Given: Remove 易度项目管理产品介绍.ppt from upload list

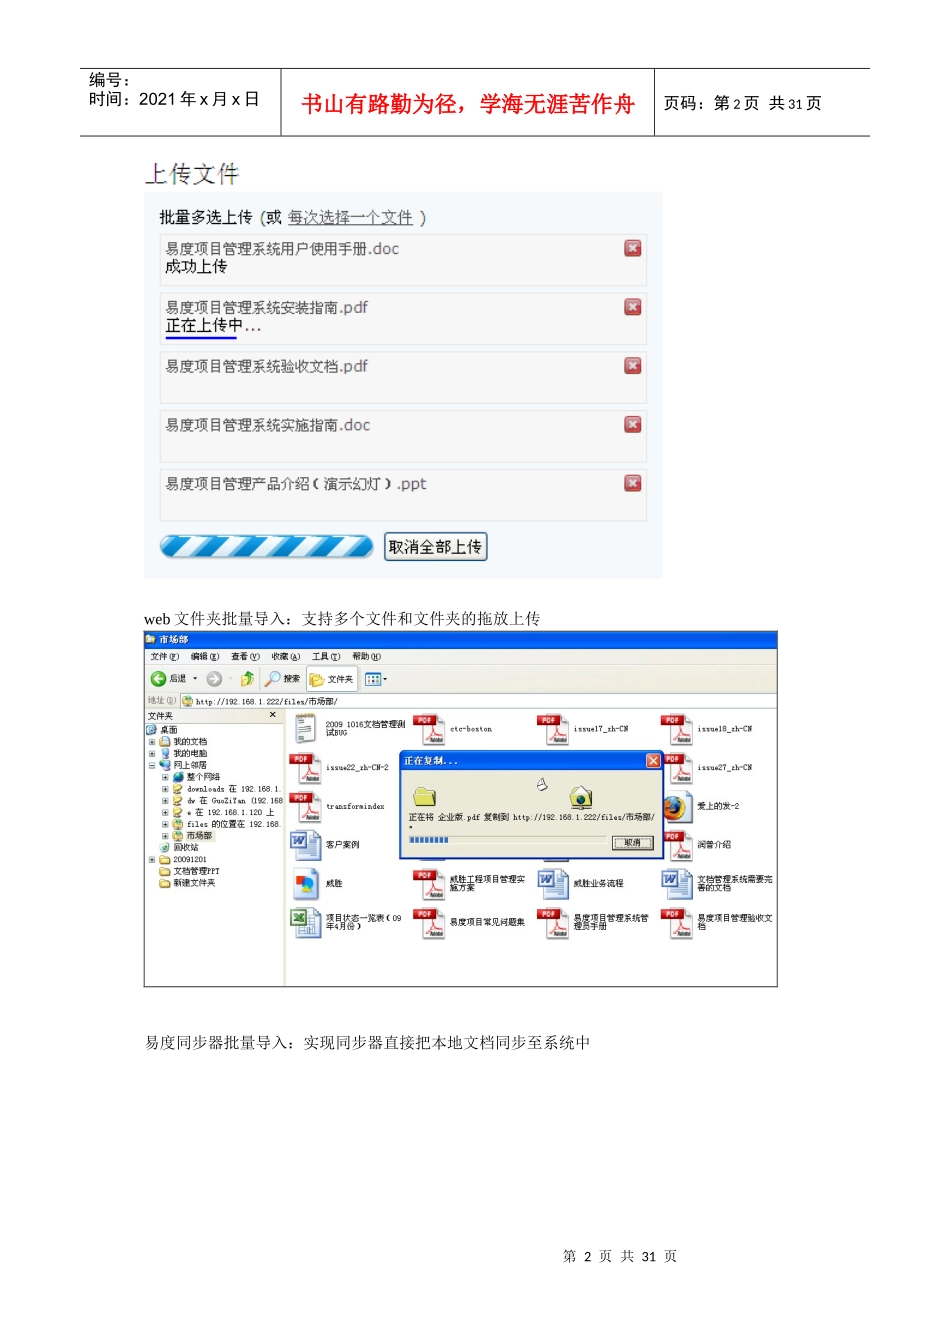Looking at the screenshot, I should click(x=632, y=483).
